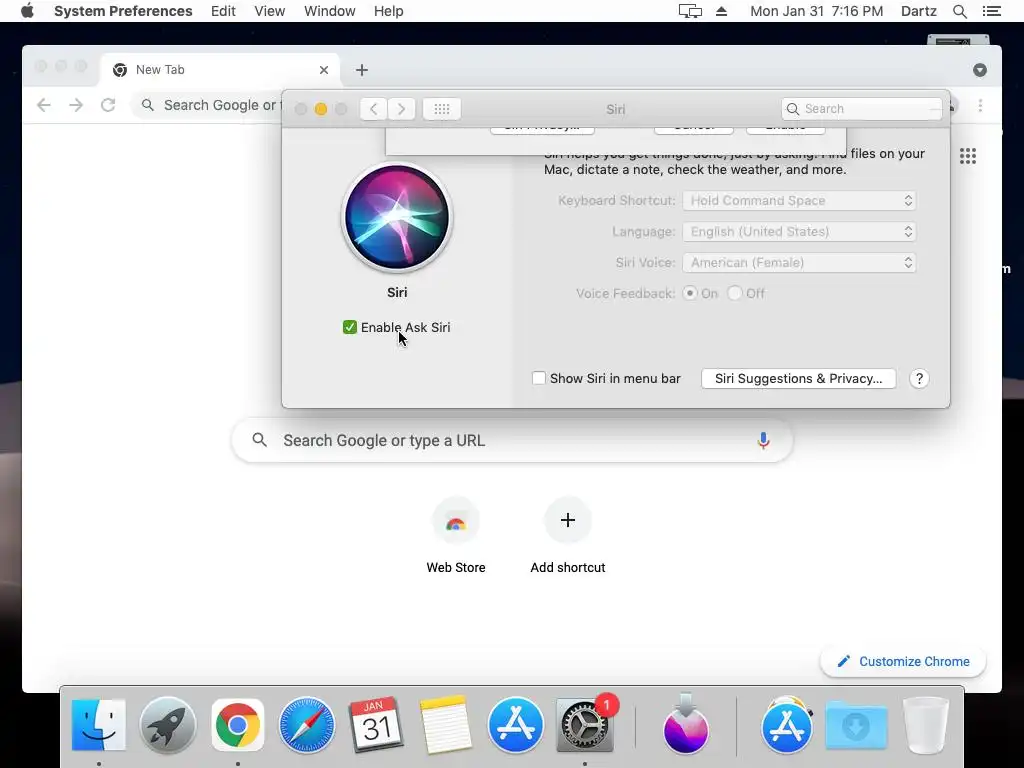Screen dimensions: 1024x768
Task: Show all preferences grid button
Action: click(441, 109)
